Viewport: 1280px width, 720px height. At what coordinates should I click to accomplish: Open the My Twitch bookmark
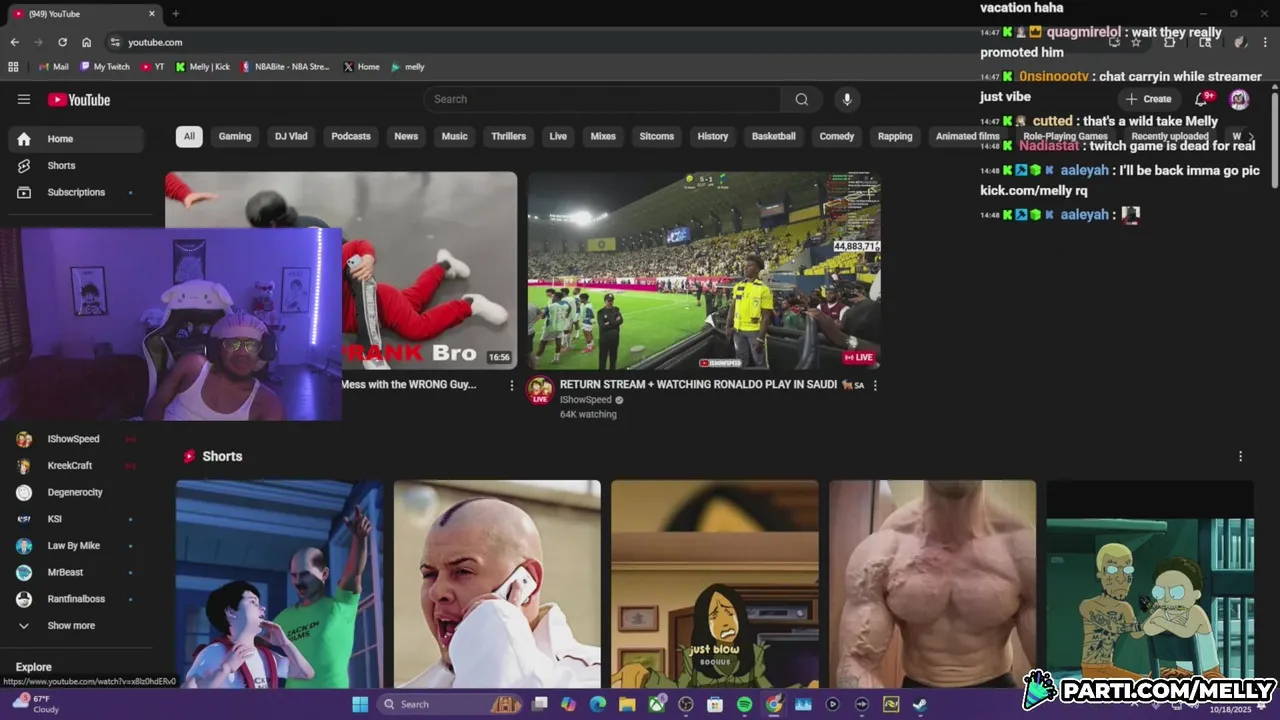105,67
